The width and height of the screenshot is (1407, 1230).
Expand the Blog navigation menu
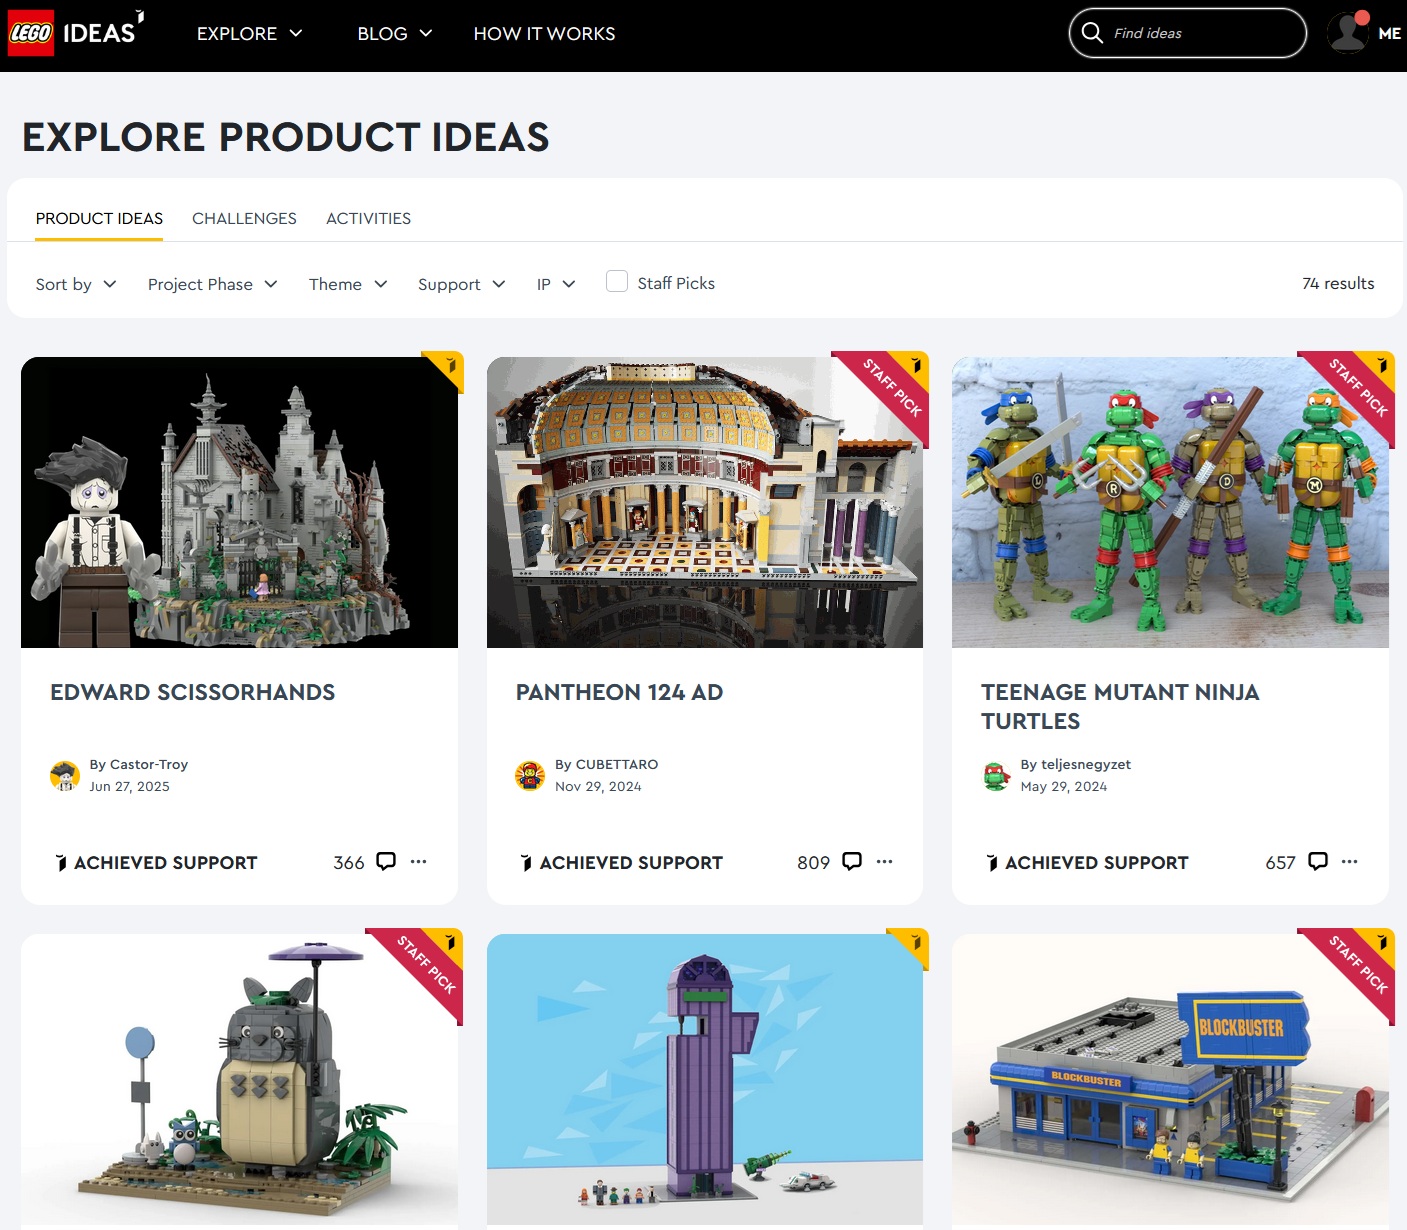395,33
